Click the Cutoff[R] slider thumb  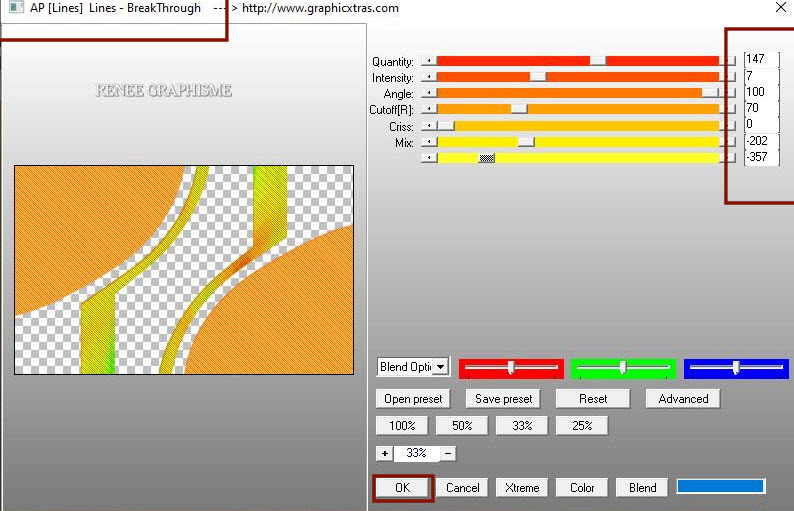click(519, 109)
